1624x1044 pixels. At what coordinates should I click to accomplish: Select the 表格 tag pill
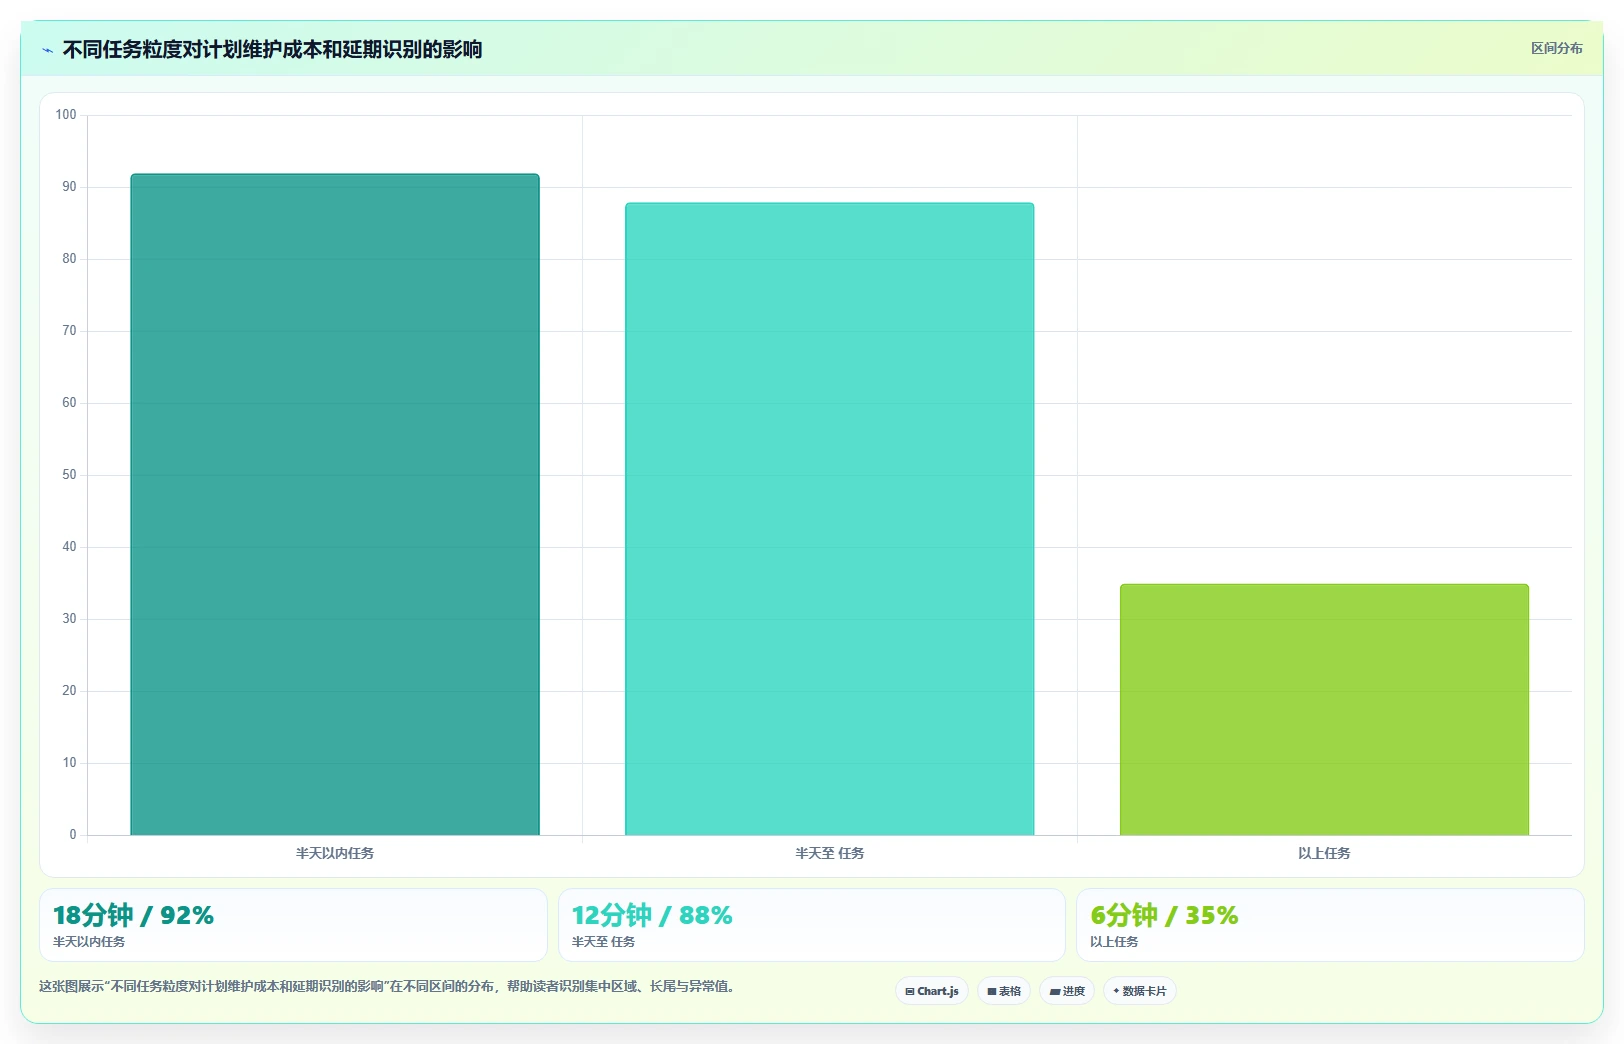1004,991
